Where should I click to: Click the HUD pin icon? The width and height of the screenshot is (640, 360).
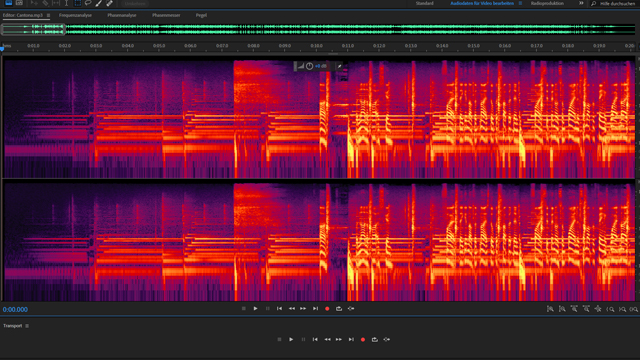coord(339,66)
